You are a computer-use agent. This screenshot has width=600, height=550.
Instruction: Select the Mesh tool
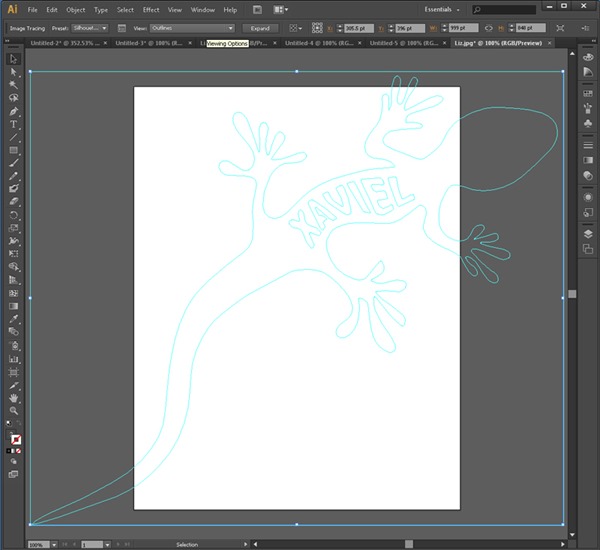(x=13, y=293)
